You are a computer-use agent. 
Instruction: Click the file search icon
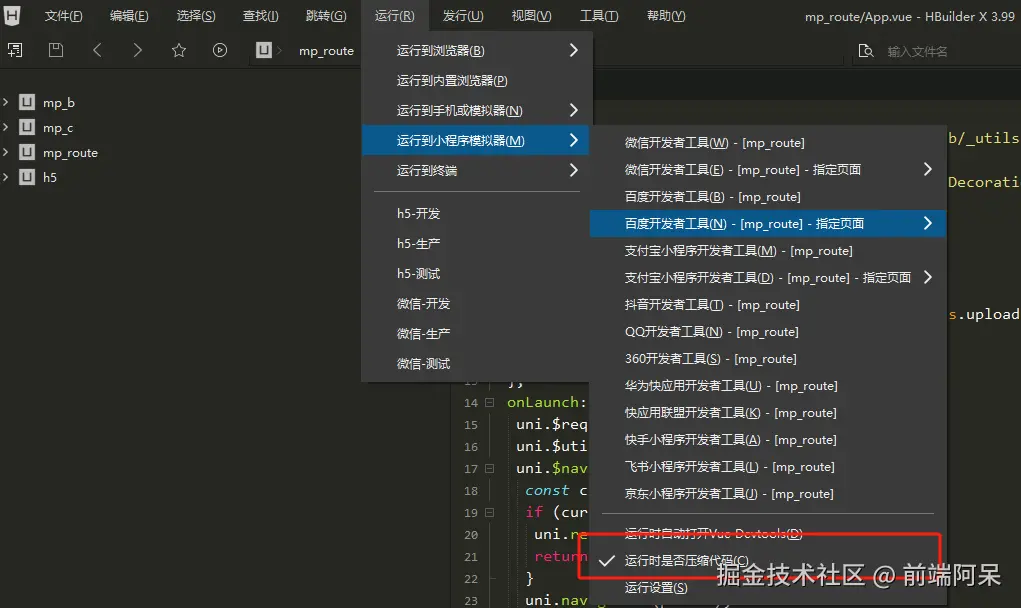click(x=866, y=51)
